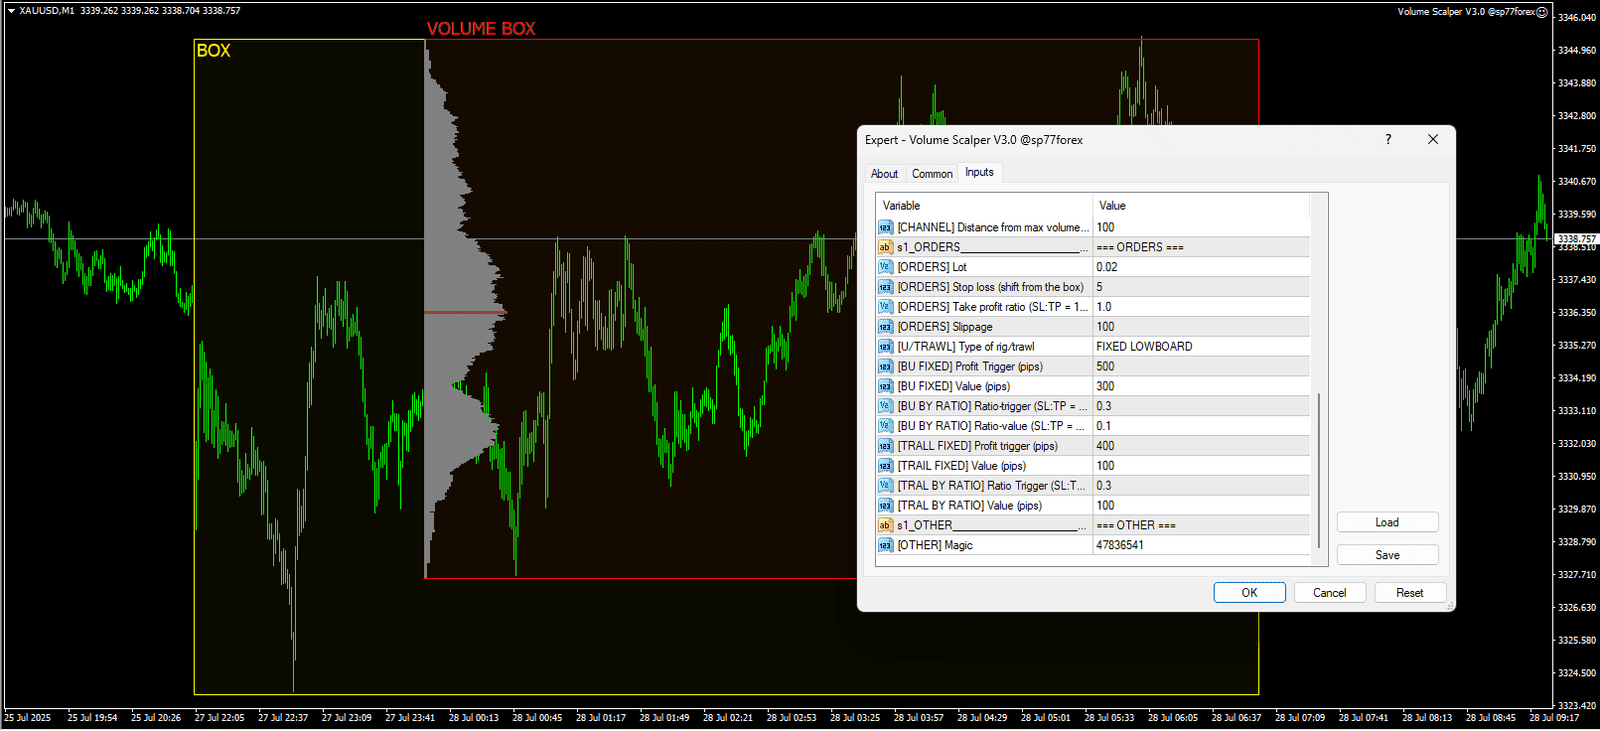
Task: Click the inputs list vertical scrollbar
Action: (1319, 470)
